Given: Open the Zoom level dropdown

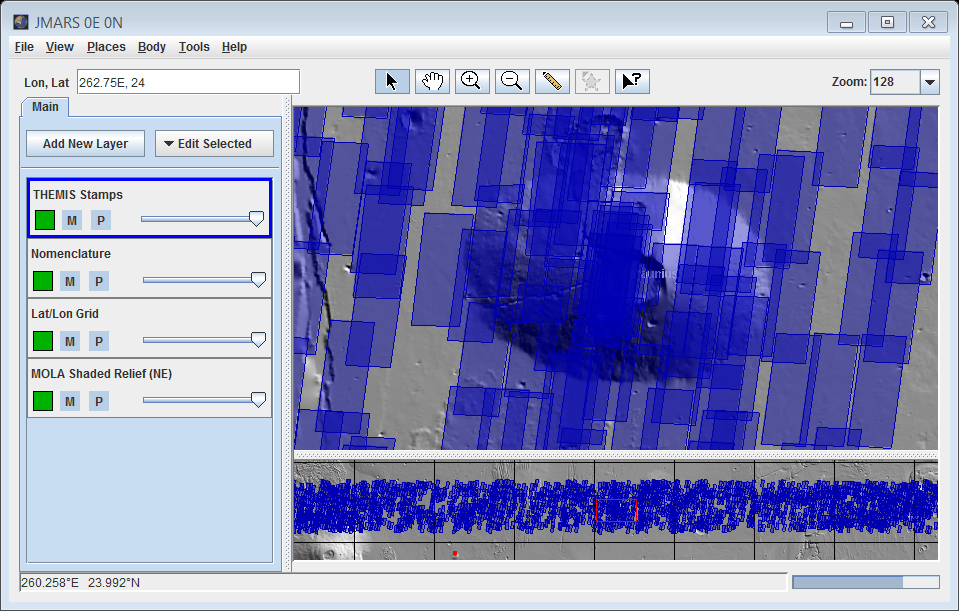Looking at the screenshot, I should (x=929, y=82).
